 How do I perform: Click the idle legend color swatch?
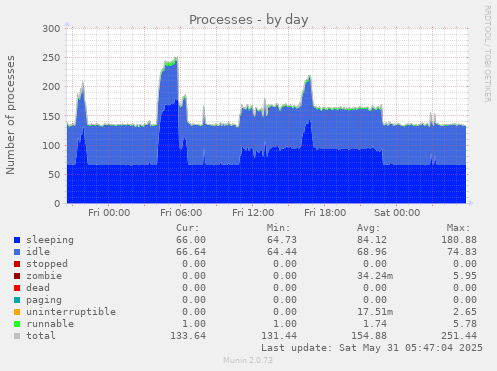coord(17,252)
